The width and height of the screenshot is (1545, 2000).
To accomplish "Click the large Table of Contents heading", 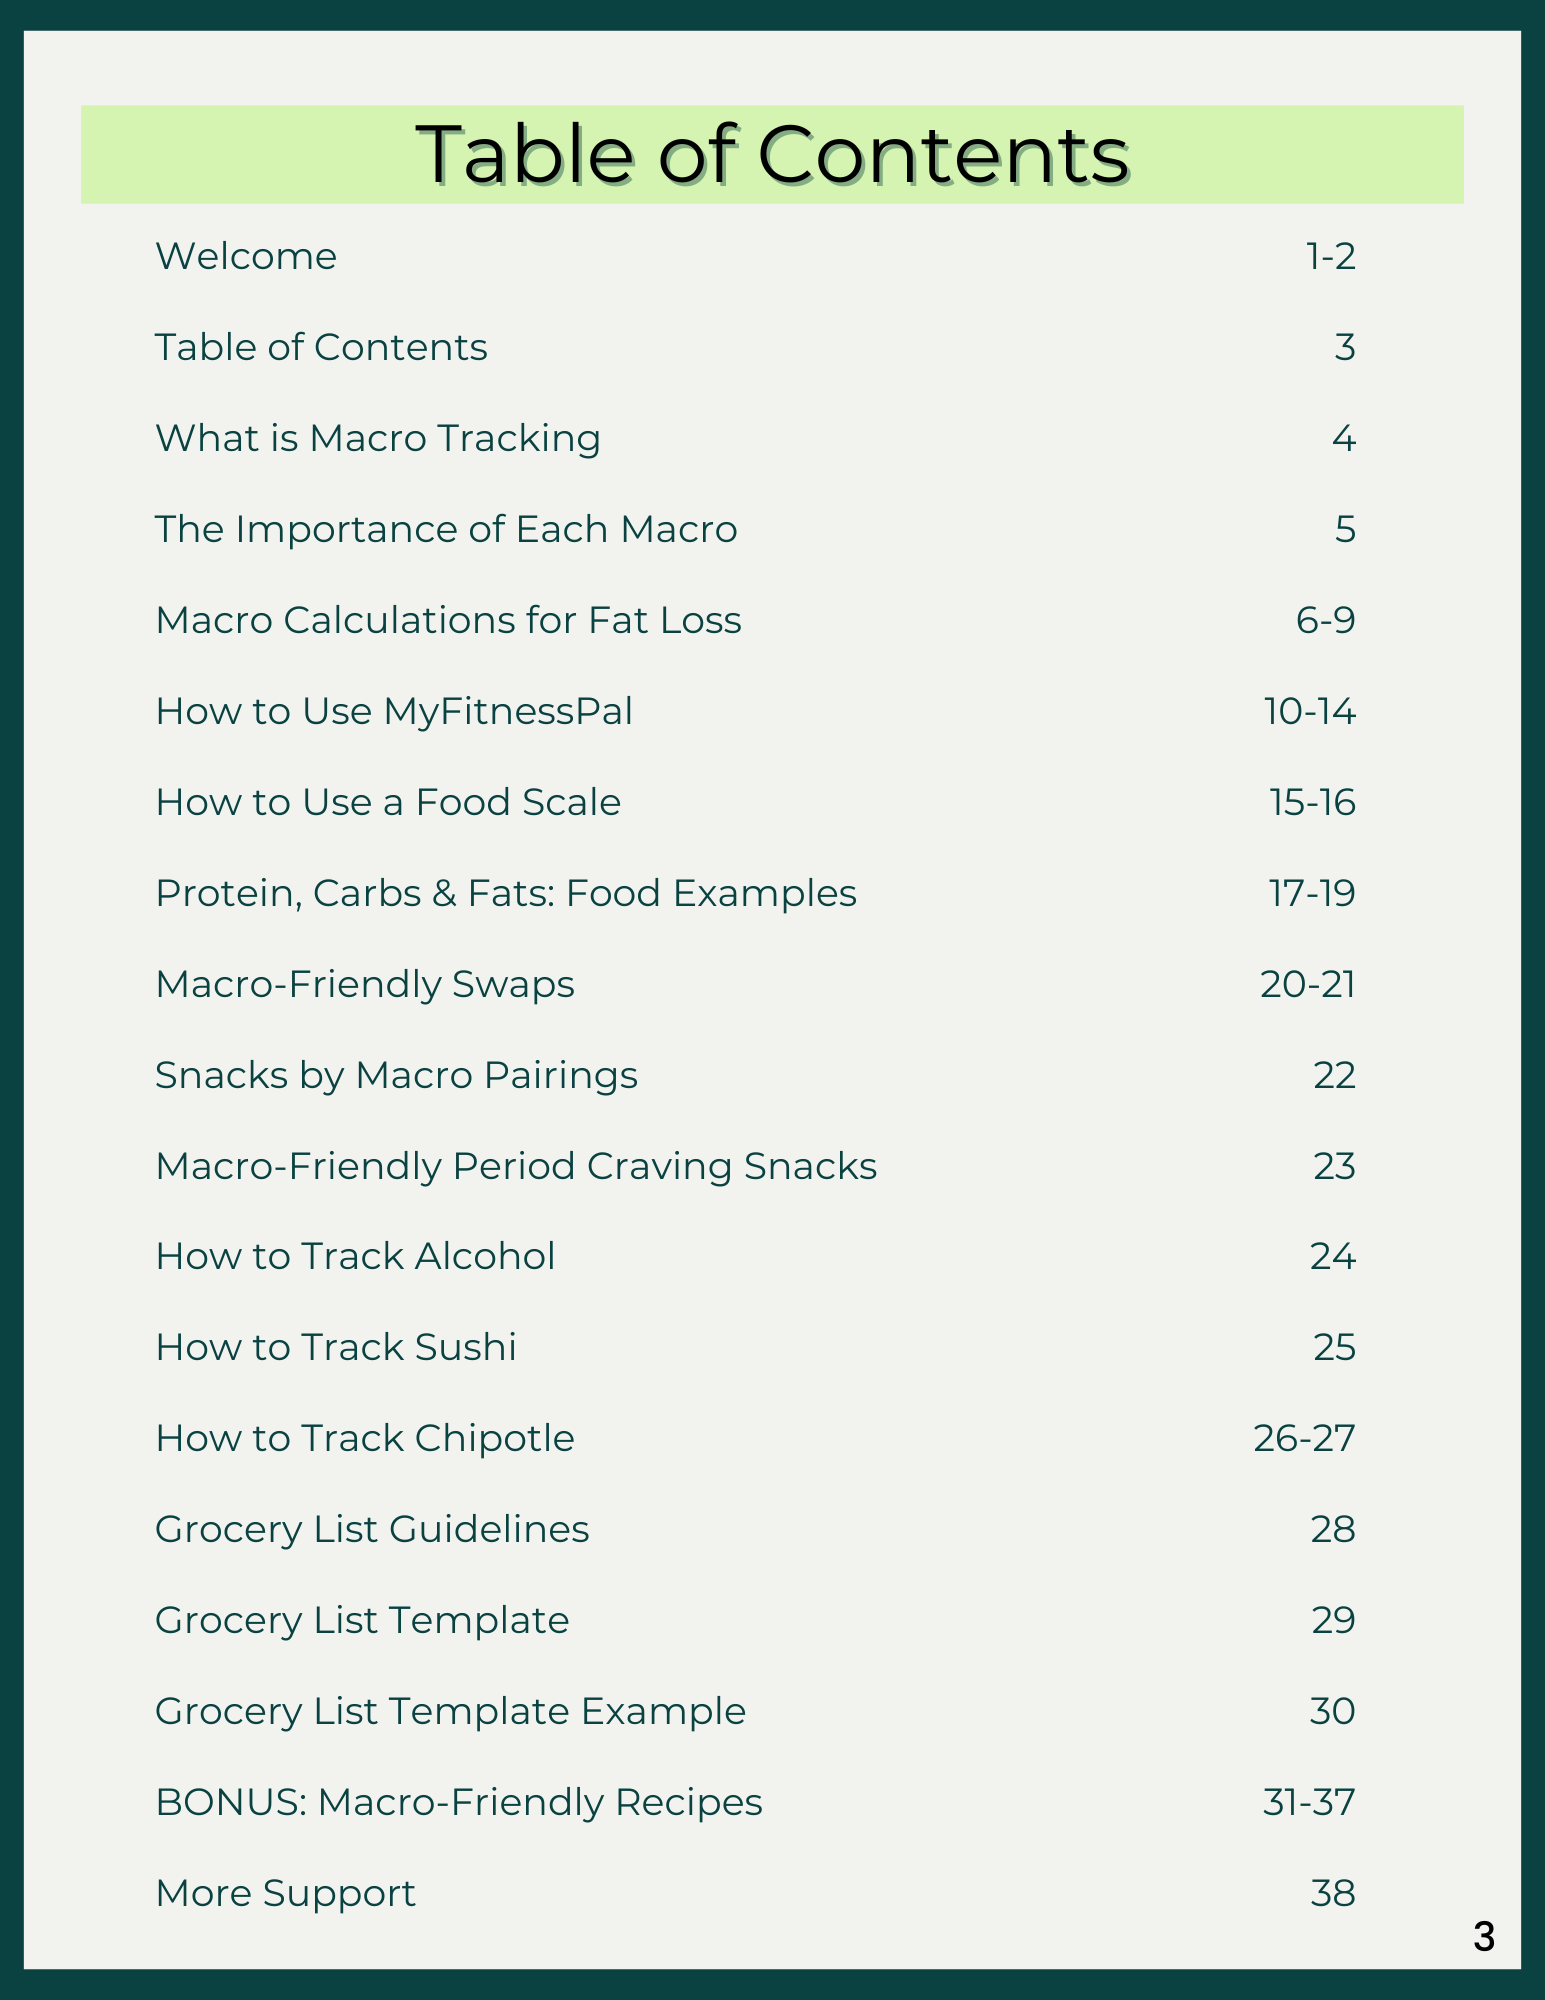I will [x=772, y=155].
